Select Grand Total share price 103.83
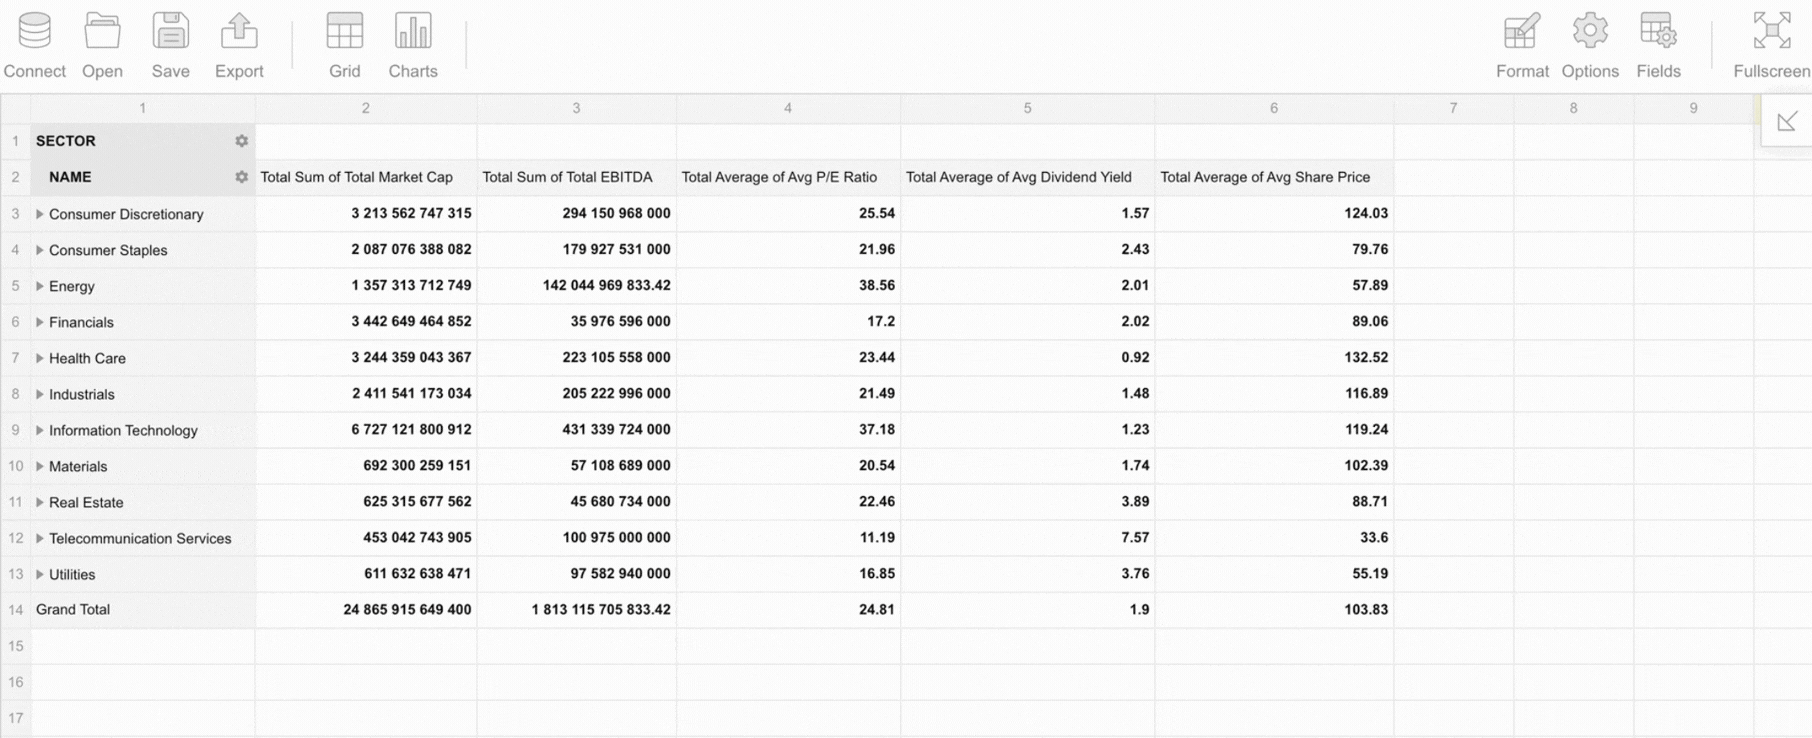The image size is (1812, 738). [1274, 609]
